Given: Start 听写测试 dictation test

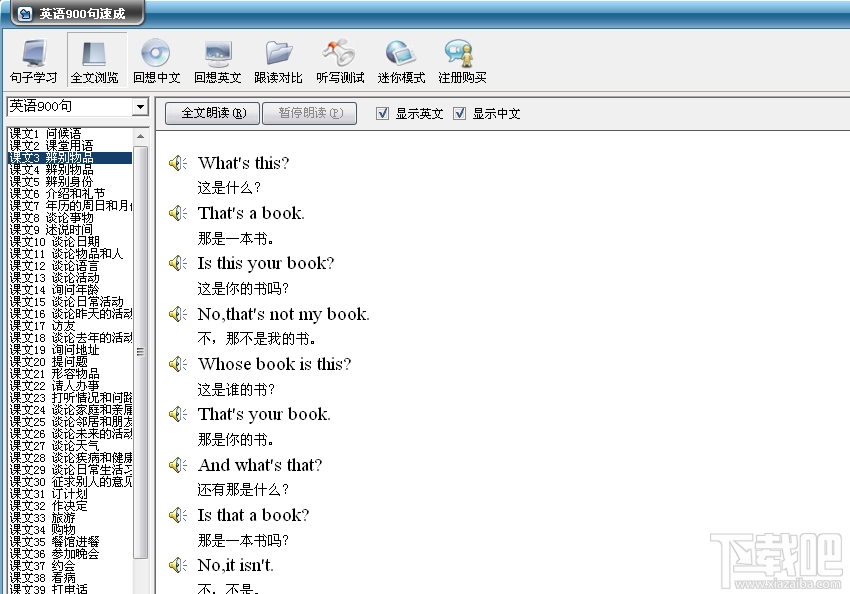Looking at the screenshot, I should 340,60.
